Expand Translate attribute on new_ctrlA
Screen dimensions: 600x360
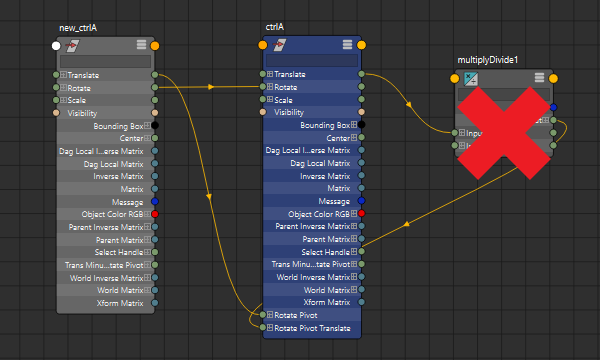pos(64,75)
